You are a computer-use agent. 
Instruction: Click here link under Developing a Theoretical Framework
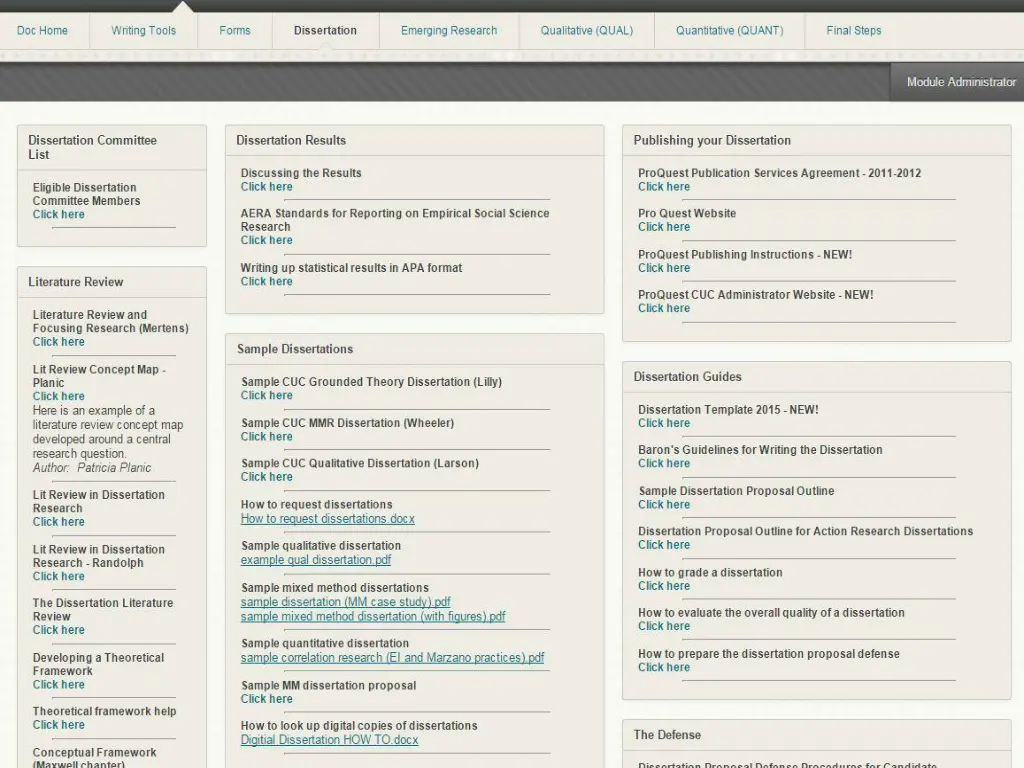[x=59, y=684]
